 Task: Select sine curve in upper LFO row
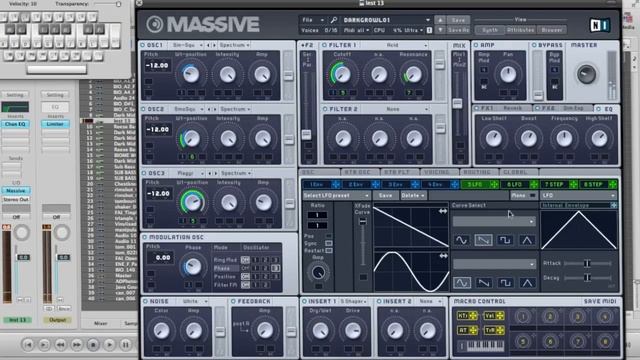pos(462,240)
